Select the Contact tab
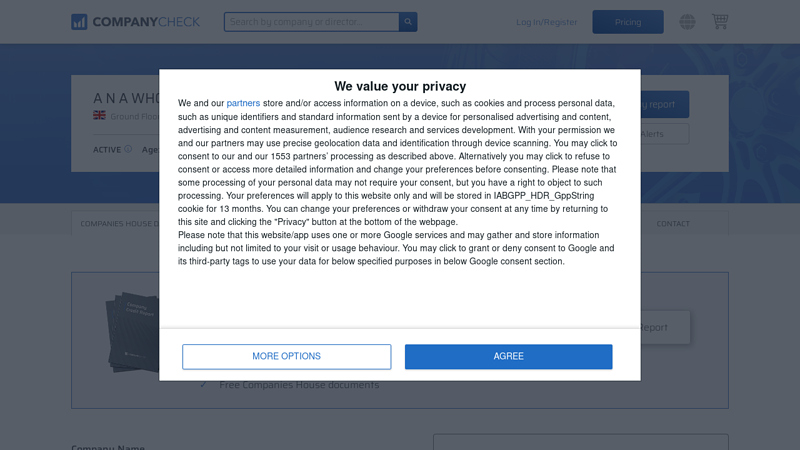Screen dimensions: 800x450 (x=673, y=224)
